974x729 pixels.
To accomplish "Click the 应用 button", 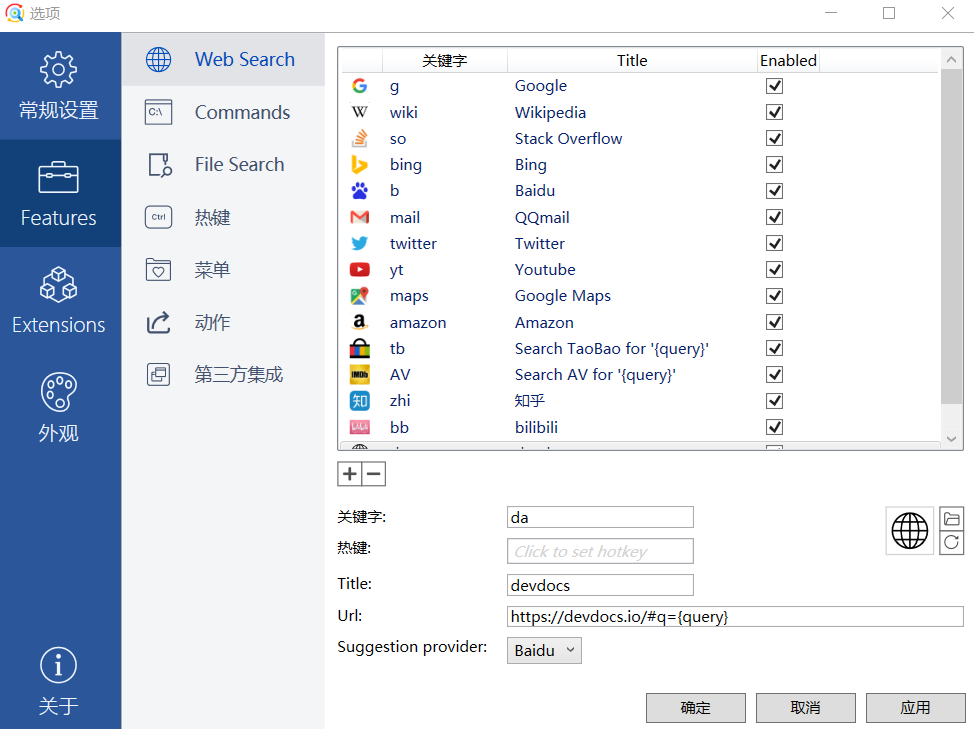I will pyautogui.click(x=916, y=708).
